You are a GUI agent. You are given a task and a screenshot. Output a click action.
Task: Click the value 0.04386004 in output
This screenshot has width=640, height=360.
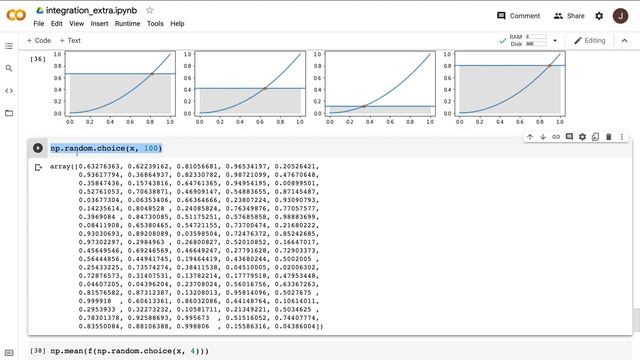[295, 327]
